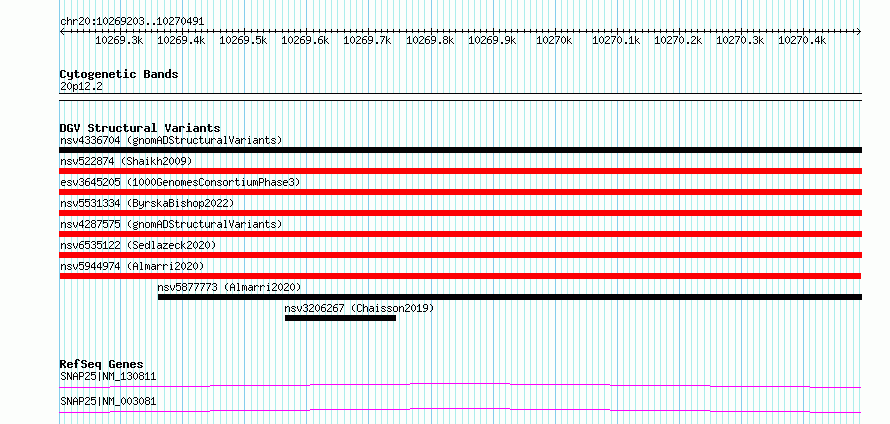Viewport: 890px width, 424px height.
Task: Open the nsv5531334 (ByrskaBishop2022) variant
Action: pyautogui.click(x=146, y=203)
